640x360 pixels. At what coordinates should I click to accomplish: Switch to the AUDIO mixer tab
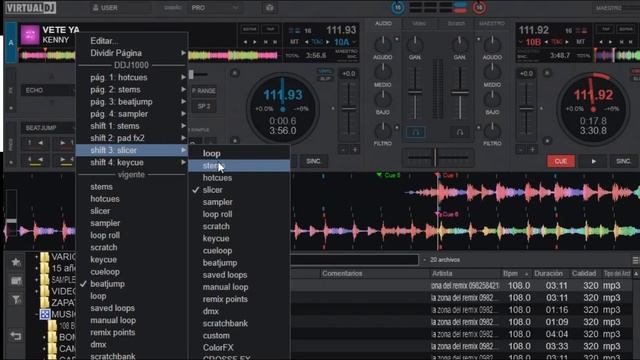(x=383, y=24)
